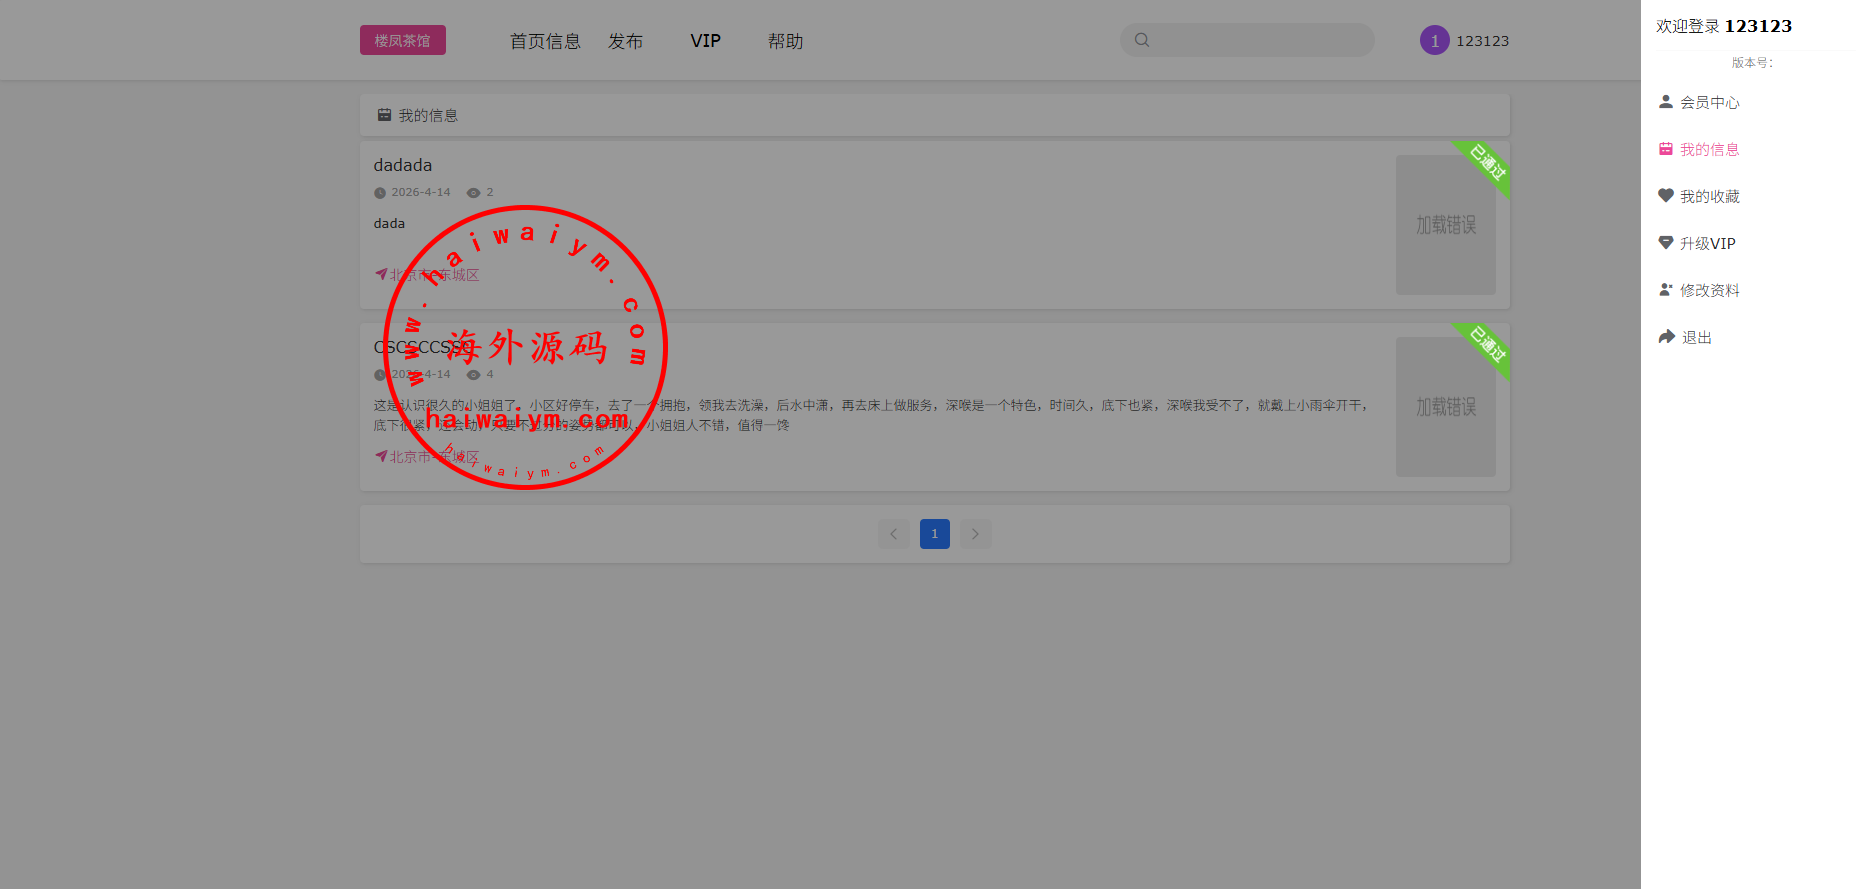The width and height of the screenshot is (1861, 889).
Task: Open the 帮助 nav item
Action: 785,41
